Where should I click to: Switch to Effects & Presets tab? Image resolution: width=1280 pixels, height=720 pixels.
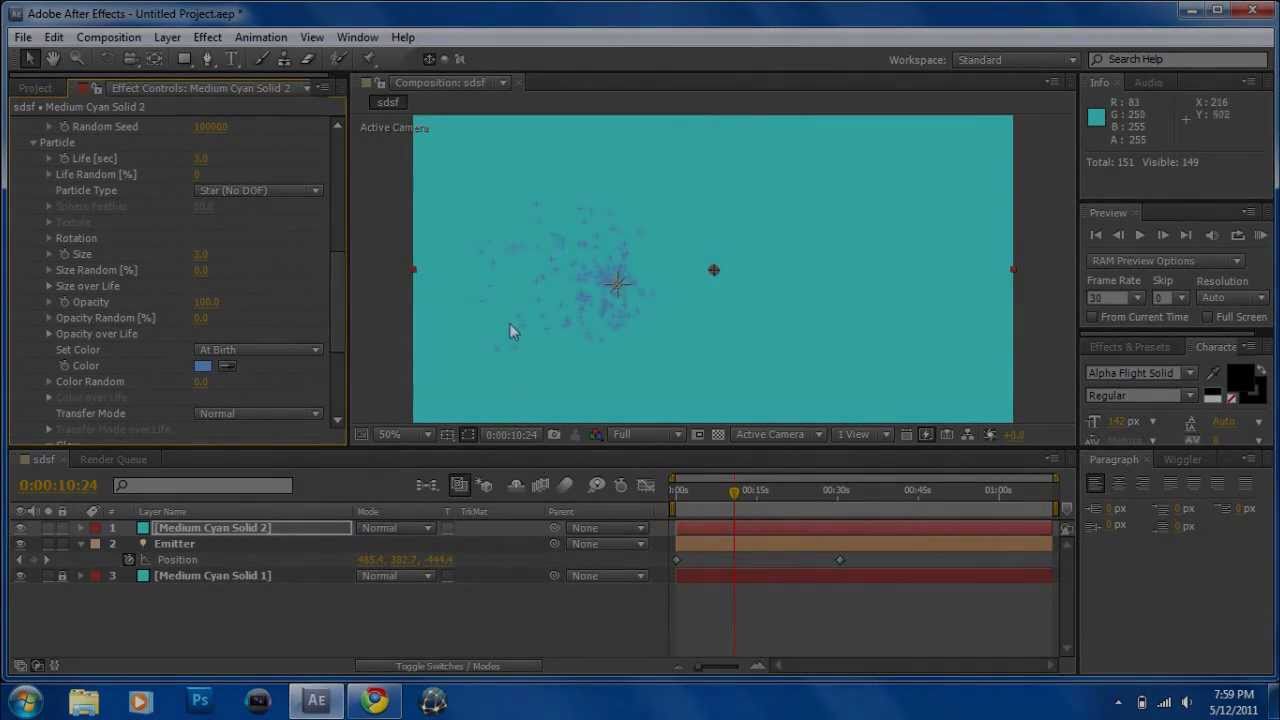pos(1129,347)
